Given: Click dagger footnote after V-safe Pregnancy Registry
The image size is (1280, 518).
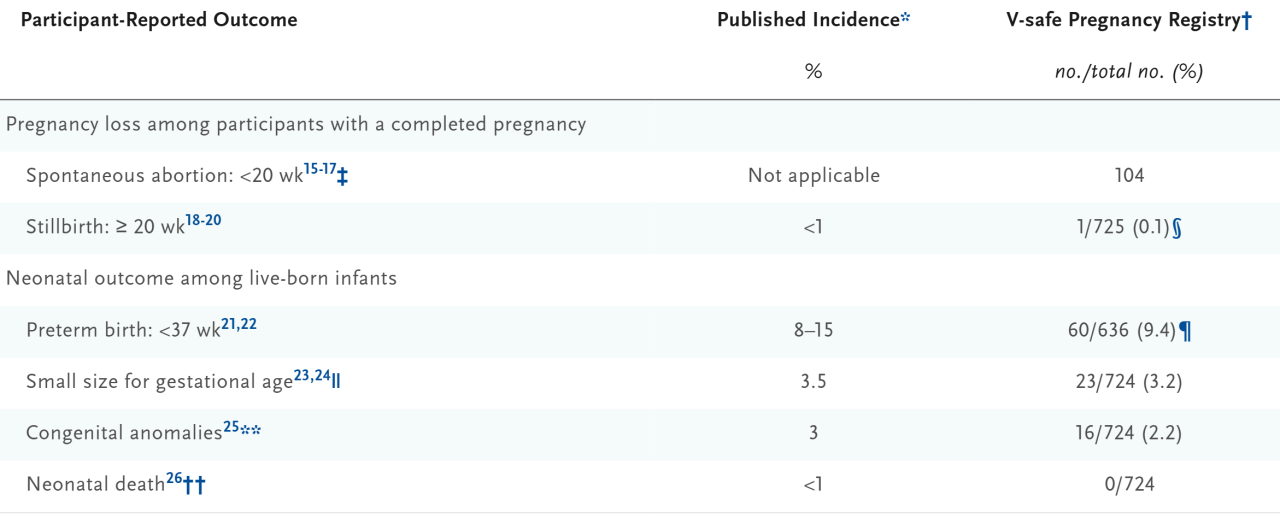Looking at the screenshot, I should [x=1246, y=21].
